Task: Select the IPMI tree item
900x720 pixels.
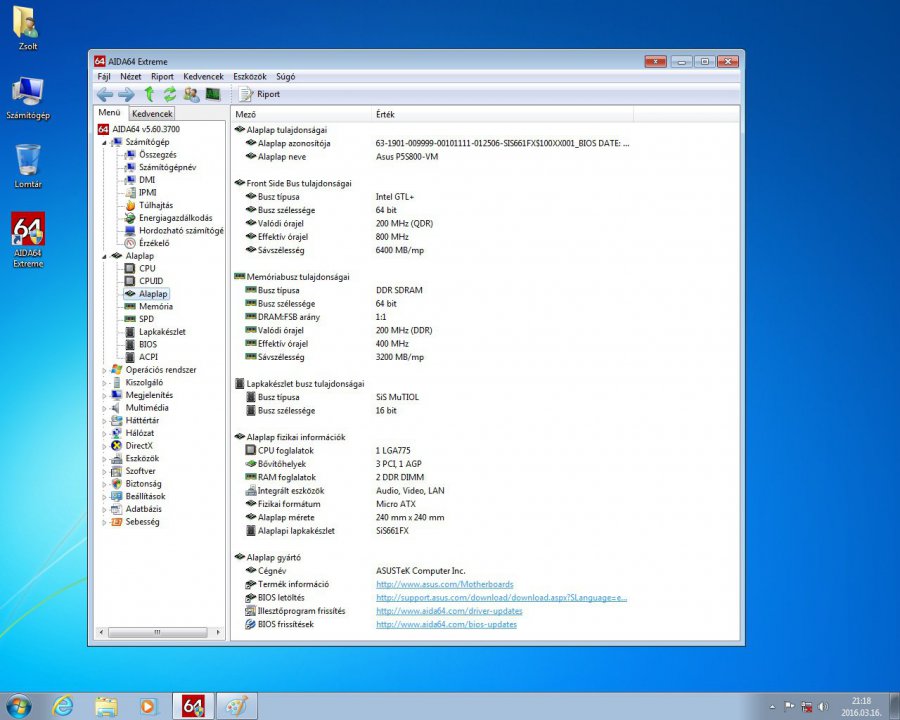Action: click(x=148, y=192)
